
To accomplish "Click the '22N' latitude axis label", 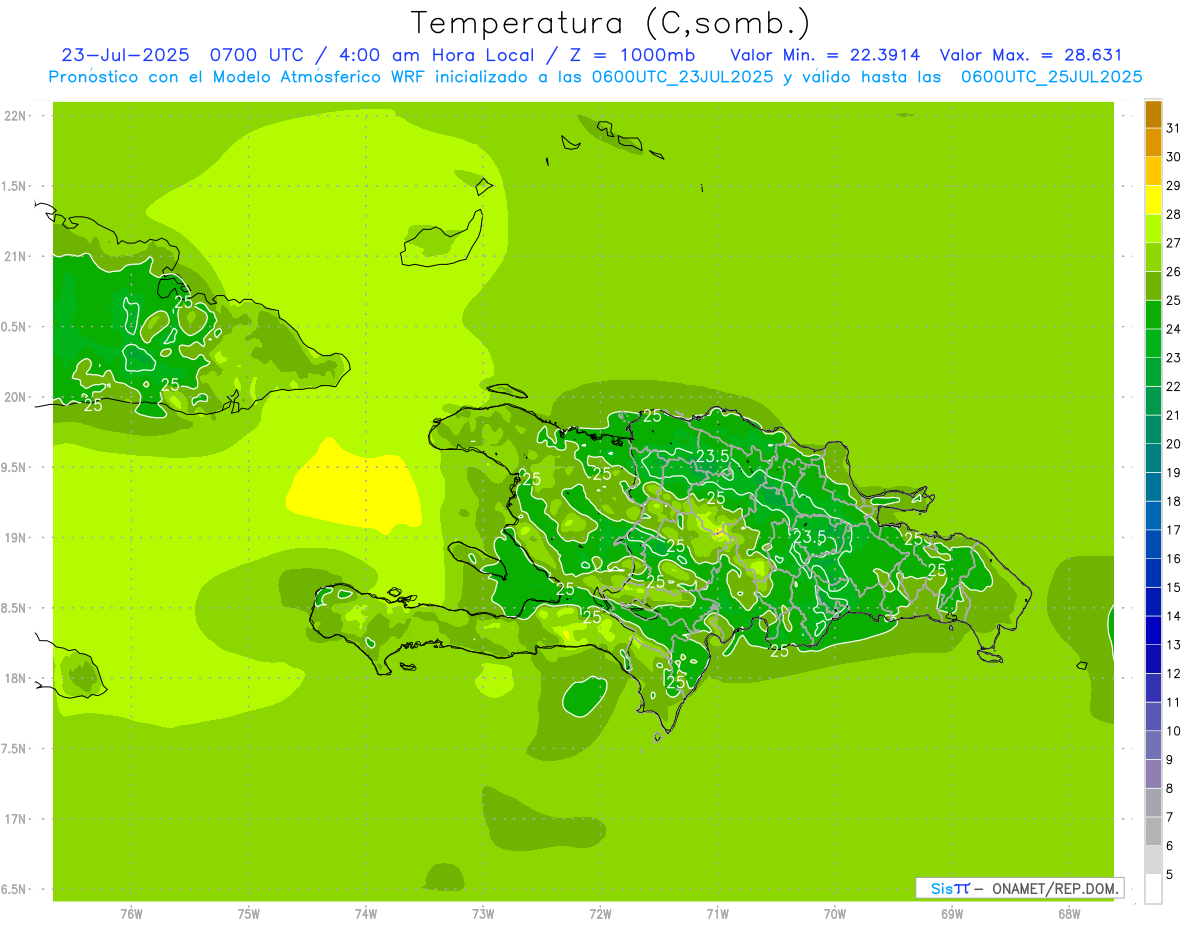I will pos(16,116).
